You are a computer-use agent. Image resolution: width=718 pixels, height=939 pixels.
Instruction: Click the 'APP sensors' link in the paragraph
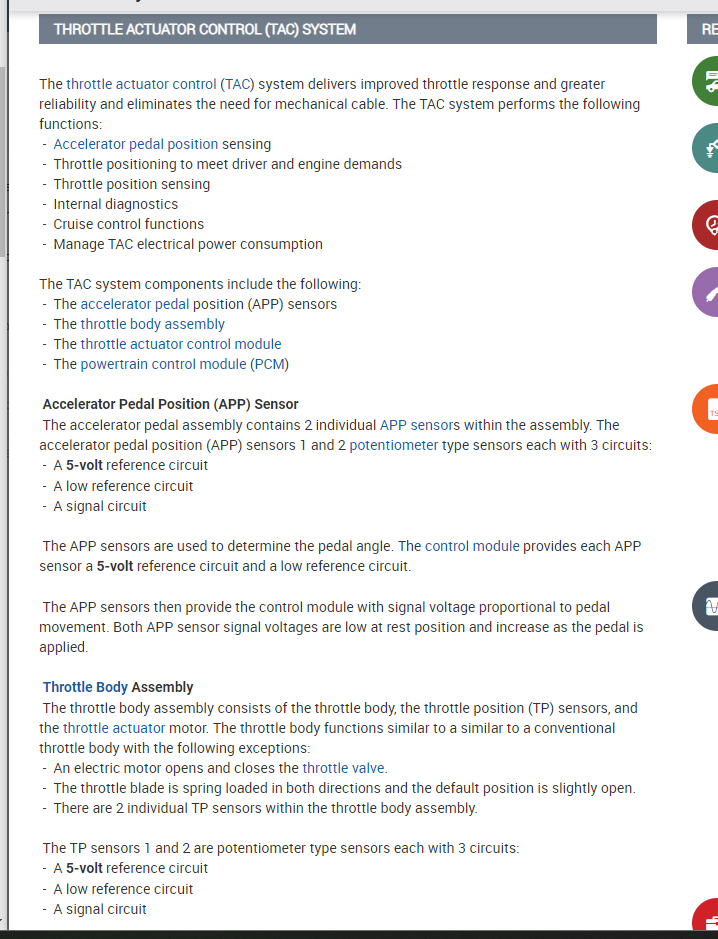[x=420, y=425]
